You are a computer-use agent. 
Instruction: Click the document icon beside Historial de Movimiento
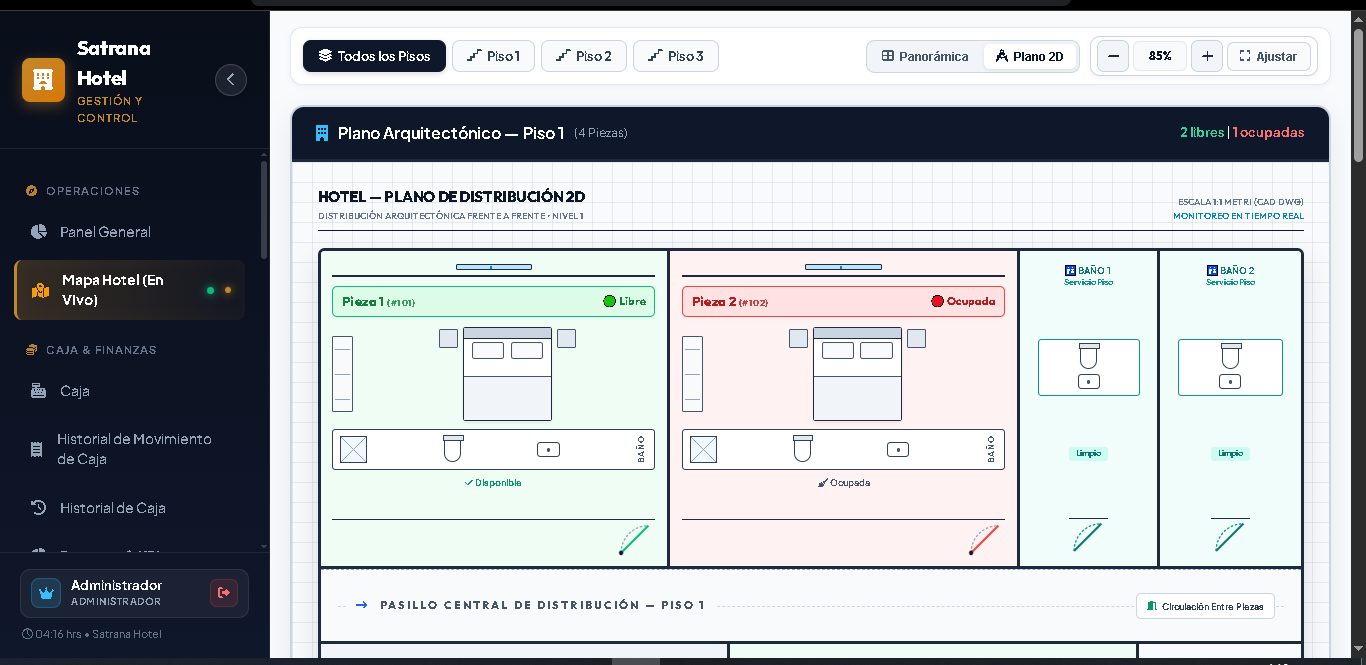37,449
